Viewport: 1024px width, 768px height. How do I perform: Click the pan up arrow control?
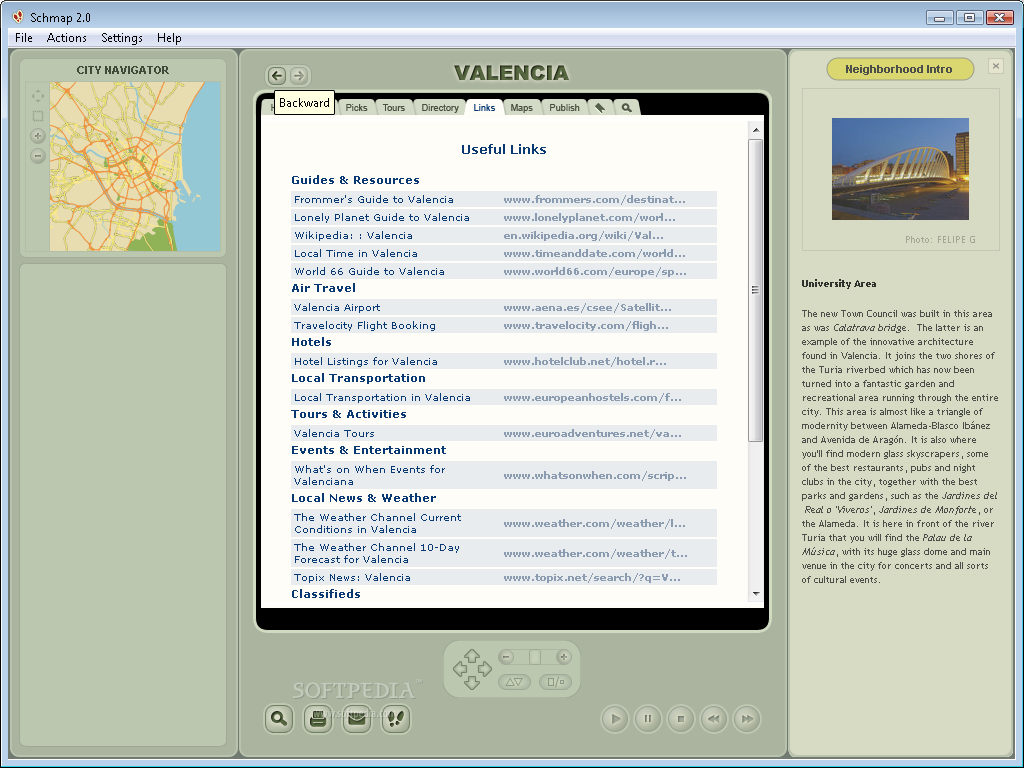pos(472,655)
